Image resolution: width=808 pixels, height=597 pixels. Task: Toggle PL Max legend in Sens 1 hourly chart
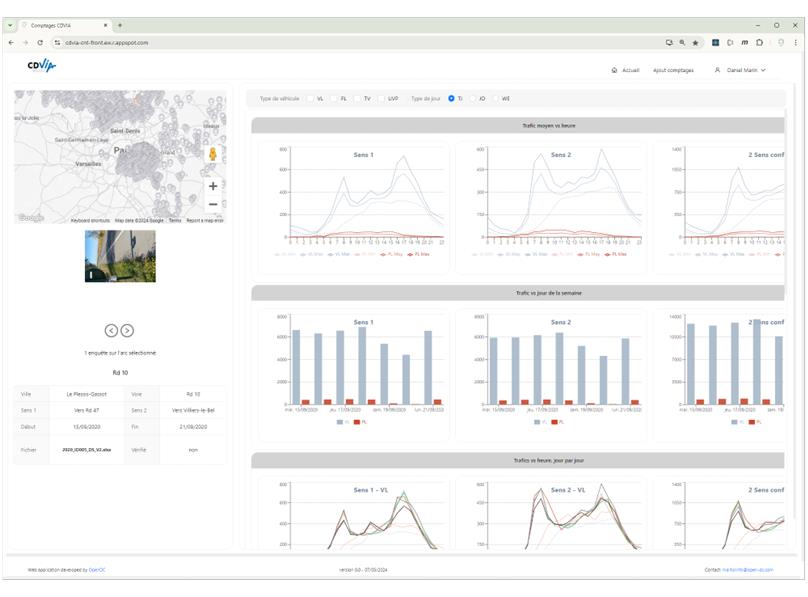tap(419, 254)
